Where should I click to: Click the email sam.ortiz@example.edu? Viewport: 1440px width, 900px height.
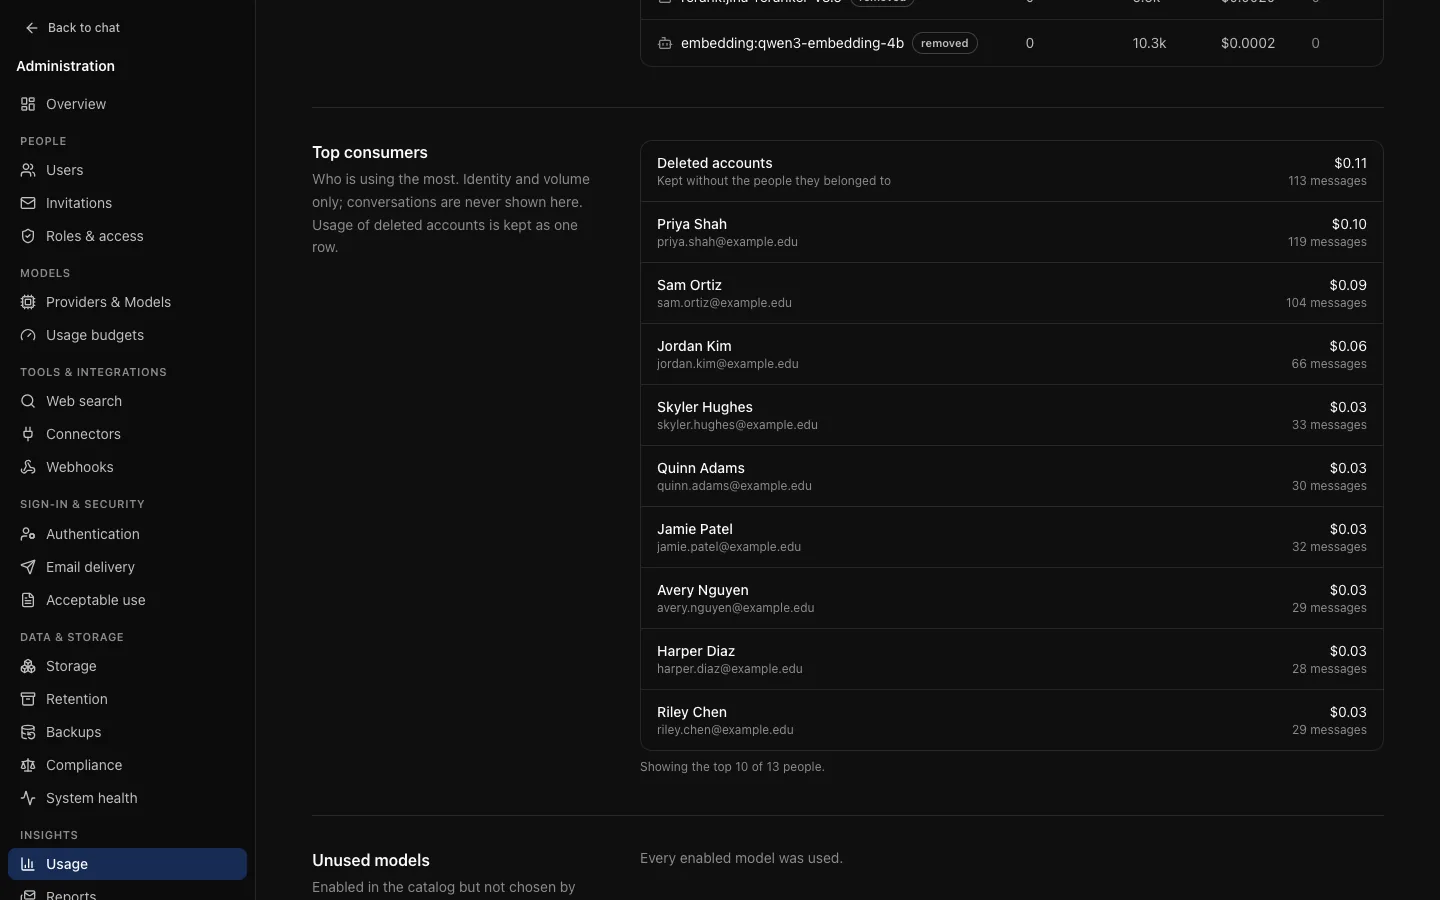(724, 303)
